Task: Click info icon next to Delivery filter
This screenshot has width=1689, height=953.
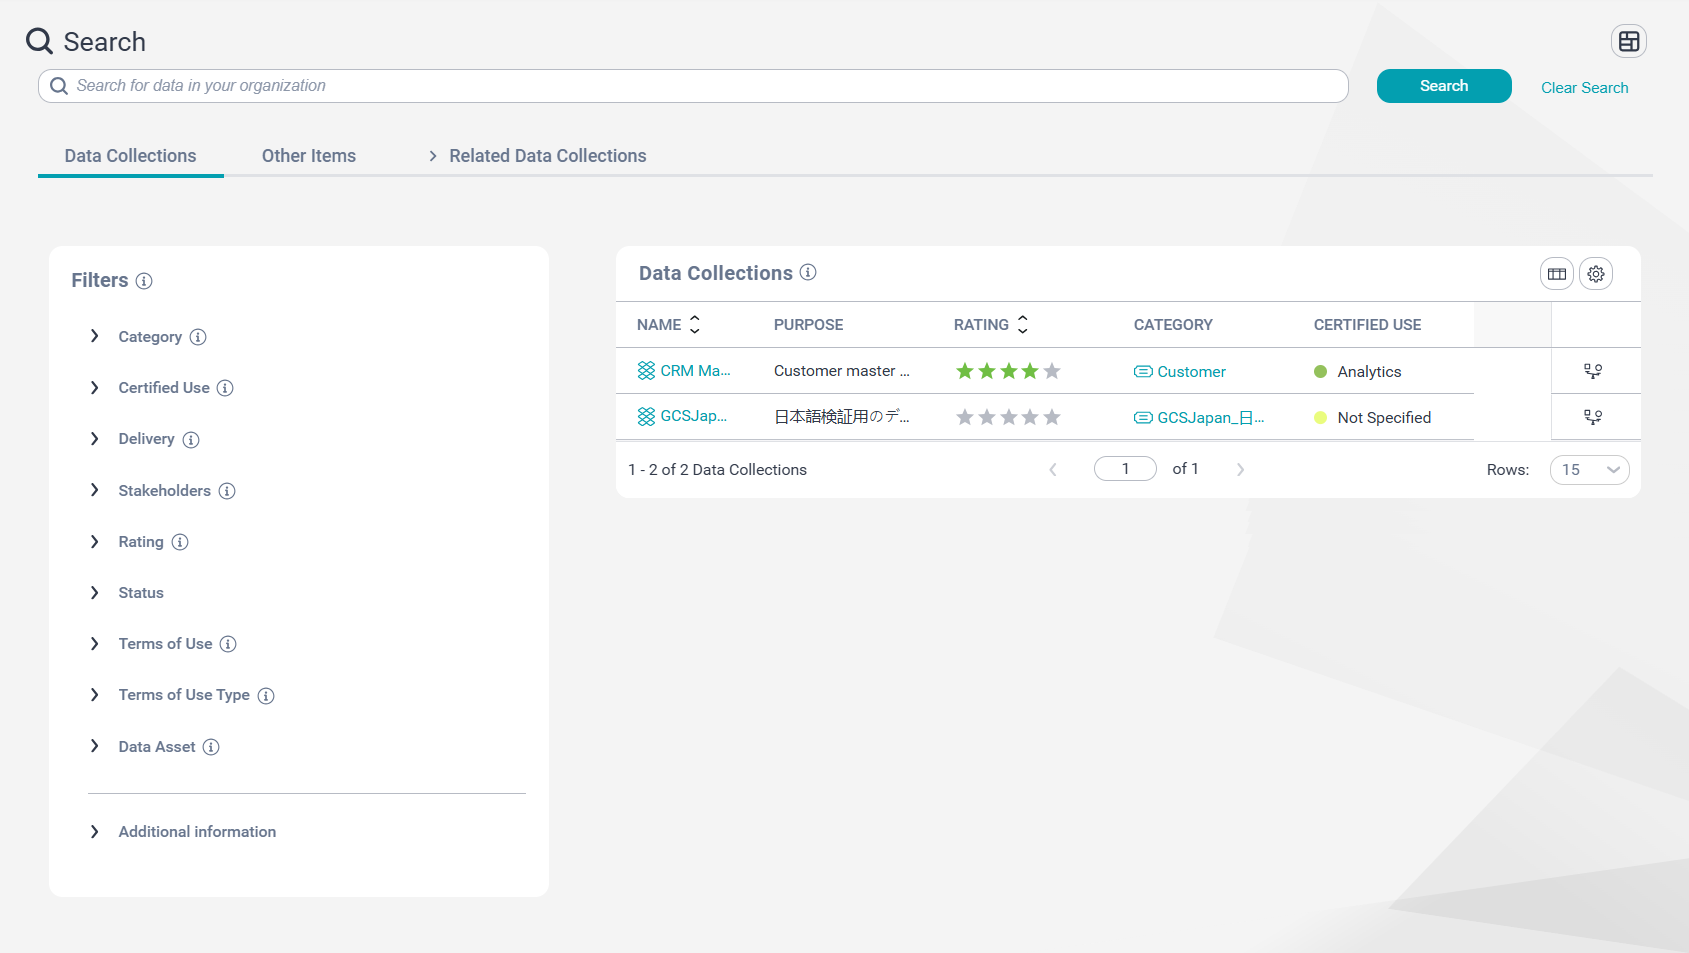Action: [191, 440]
